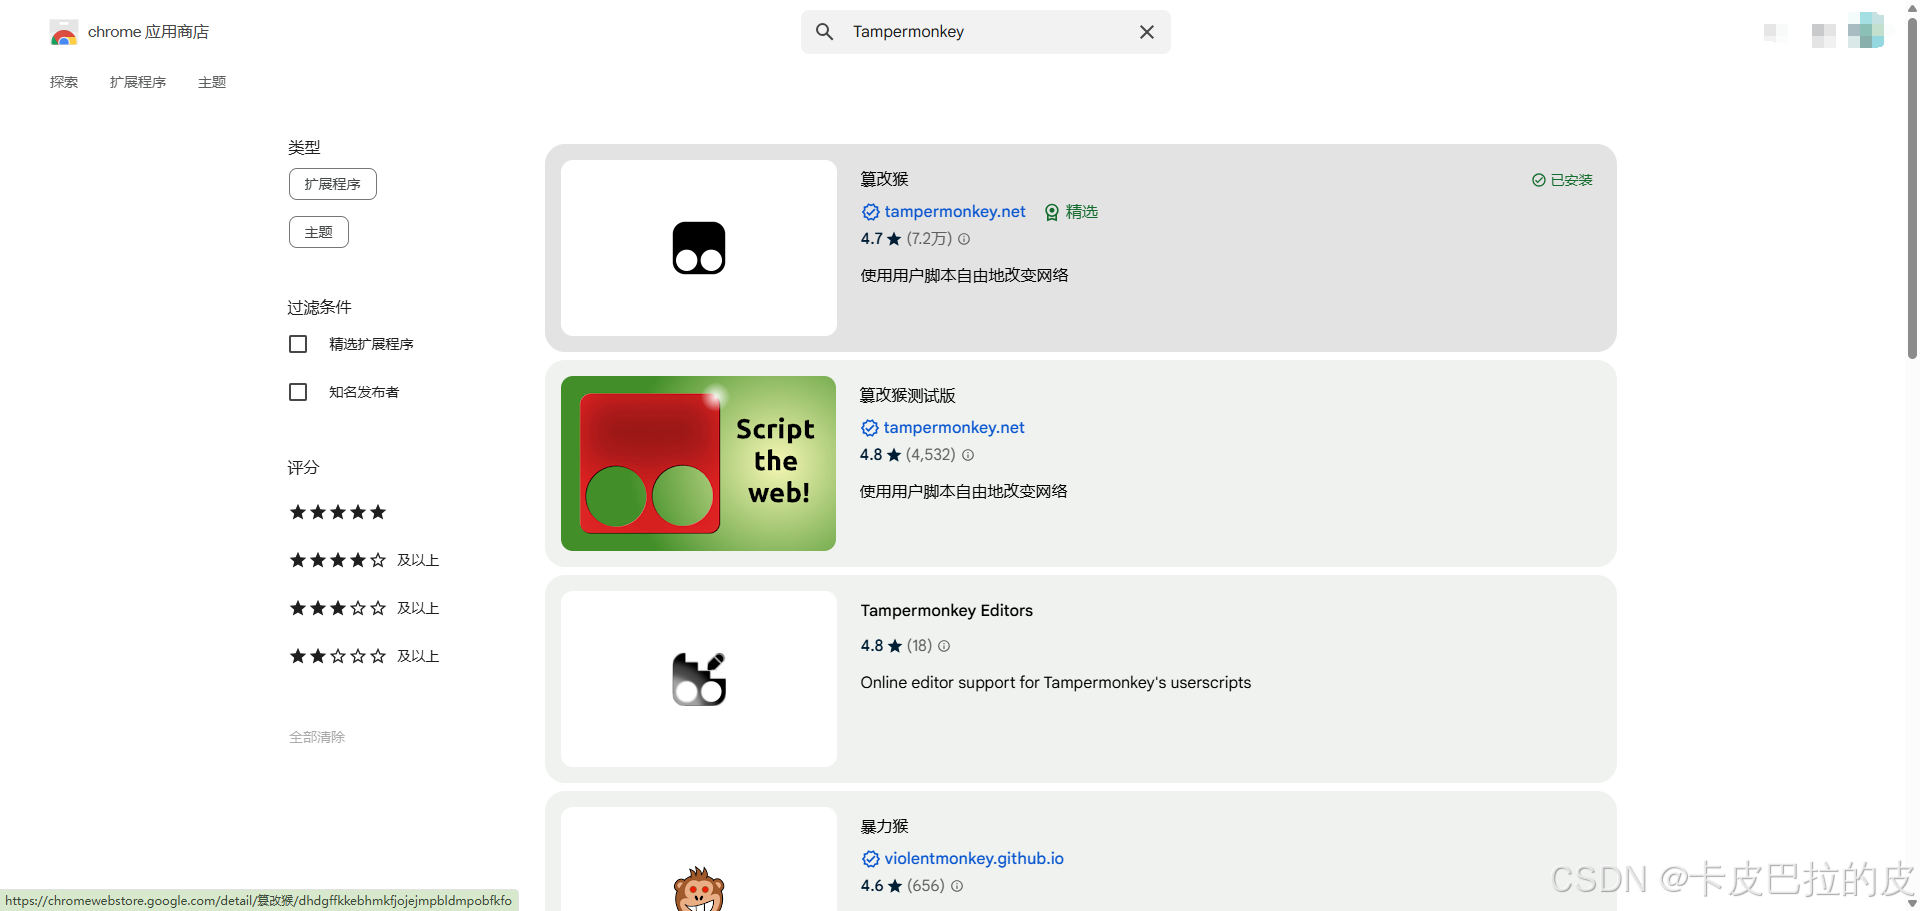Open the 主题 tab in top navigation

(x=212, y=82)
